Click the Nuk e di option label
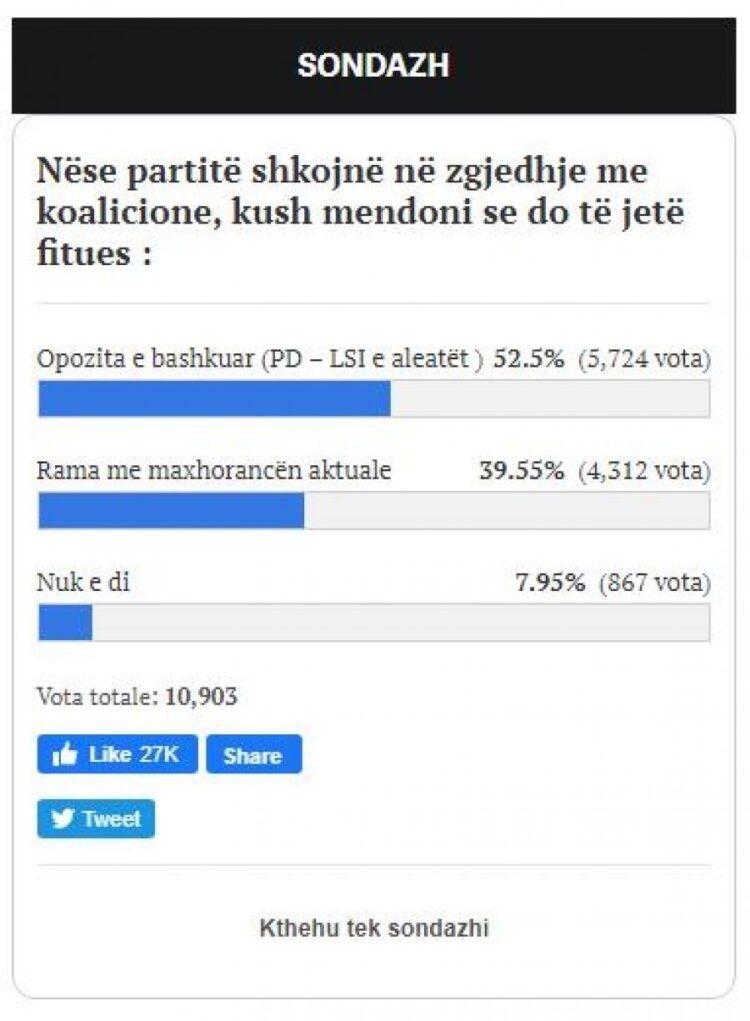 [x=83, y=581]
